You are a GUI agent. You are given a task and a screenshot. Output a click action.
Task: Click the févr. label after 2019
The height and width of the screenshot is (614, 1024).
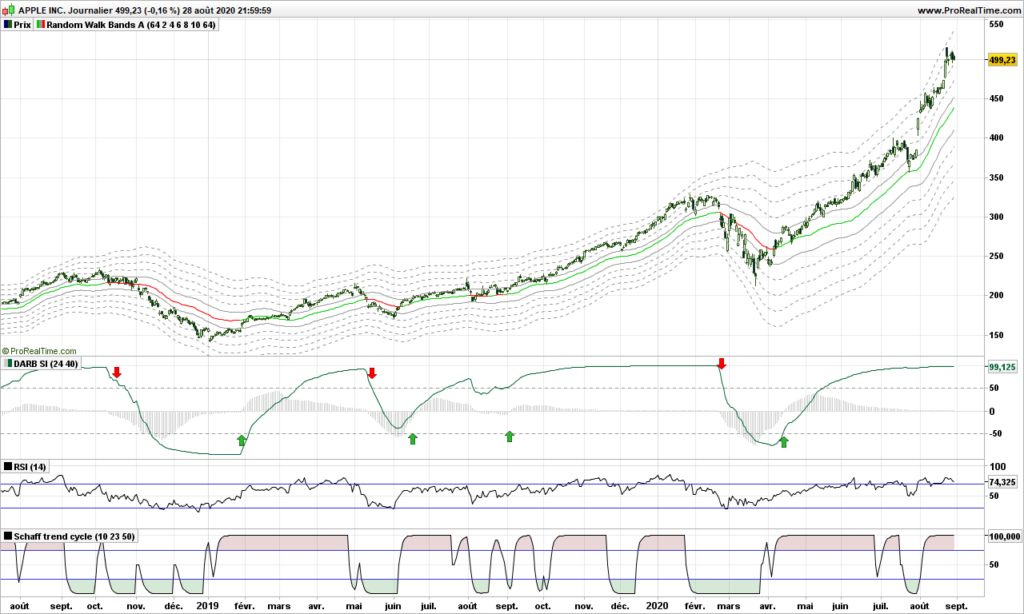(x=244, y=606)
